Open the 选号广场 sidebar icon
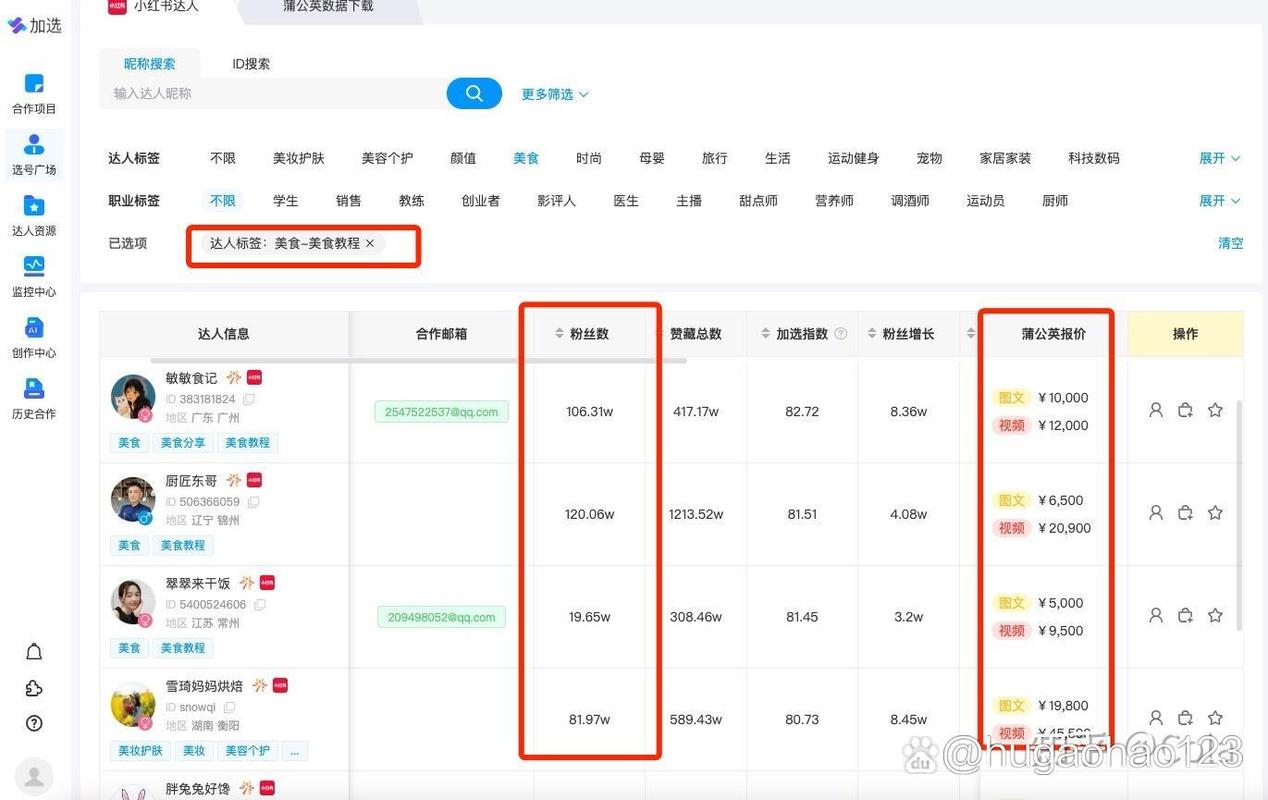Image resolution: width=1268 pixels, height=800 pixels. 34,154
